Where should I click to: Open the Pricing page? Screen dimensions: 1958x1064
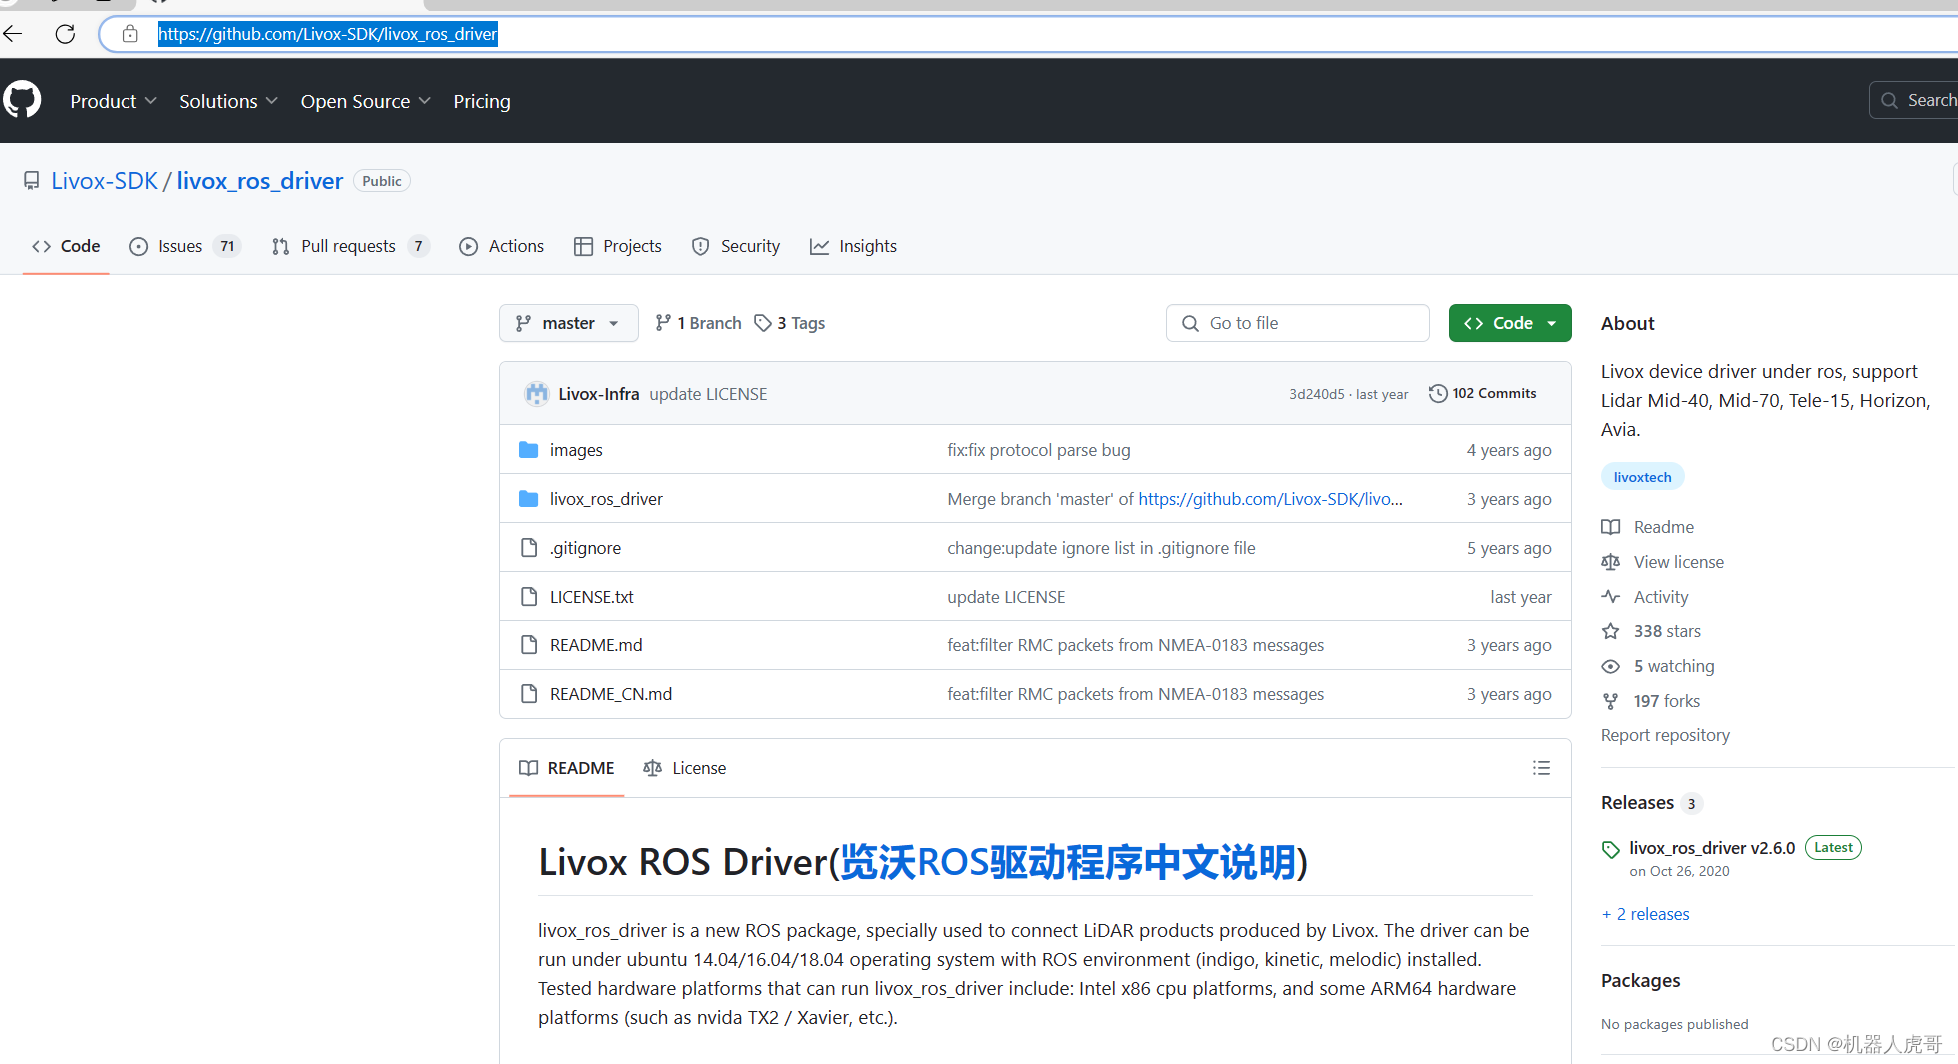[x=482, y=101]
